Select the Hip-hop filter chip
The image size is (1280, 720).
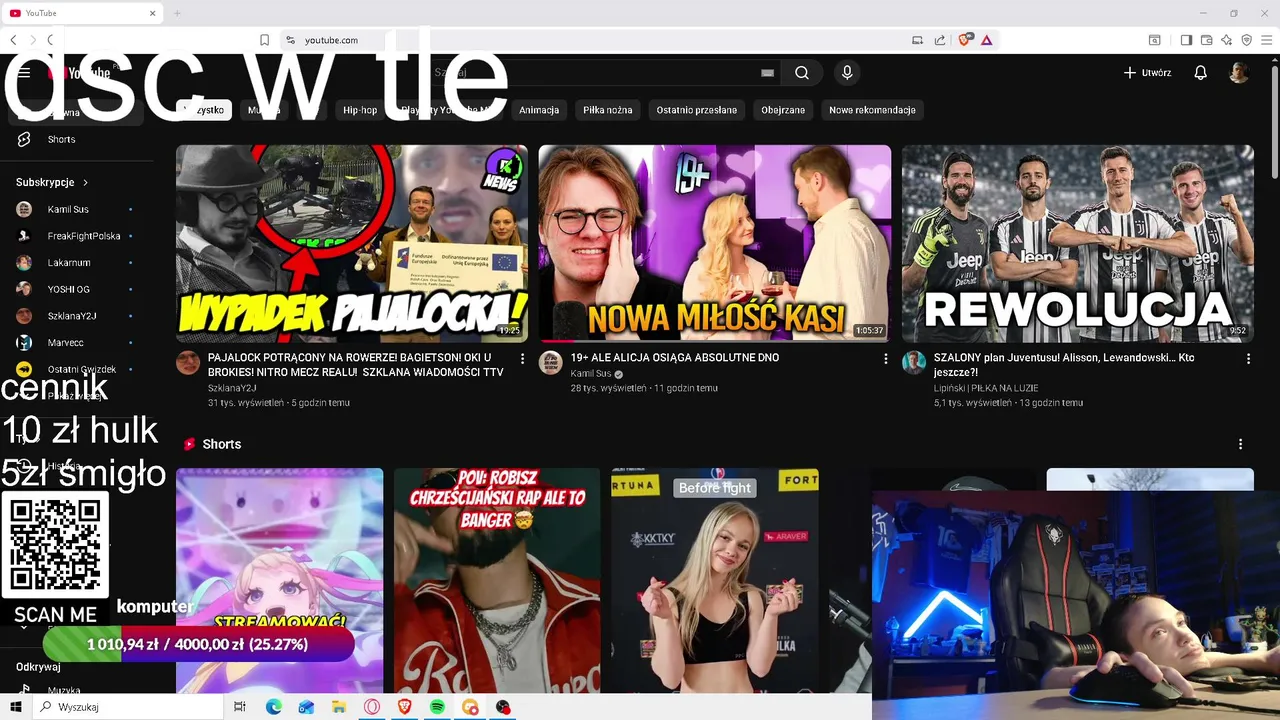coord(360,110)
